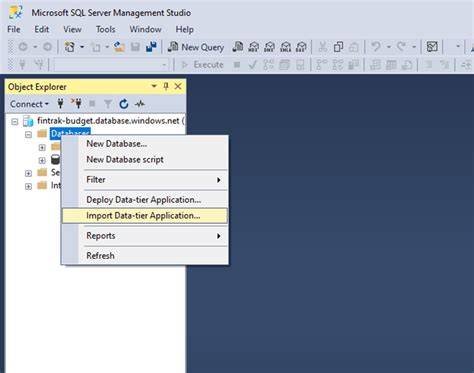Image resolution: width=474 pixels, height=373 pixels.
Task: Expand the first folder under Databases
Action: [x=42, y=147]
